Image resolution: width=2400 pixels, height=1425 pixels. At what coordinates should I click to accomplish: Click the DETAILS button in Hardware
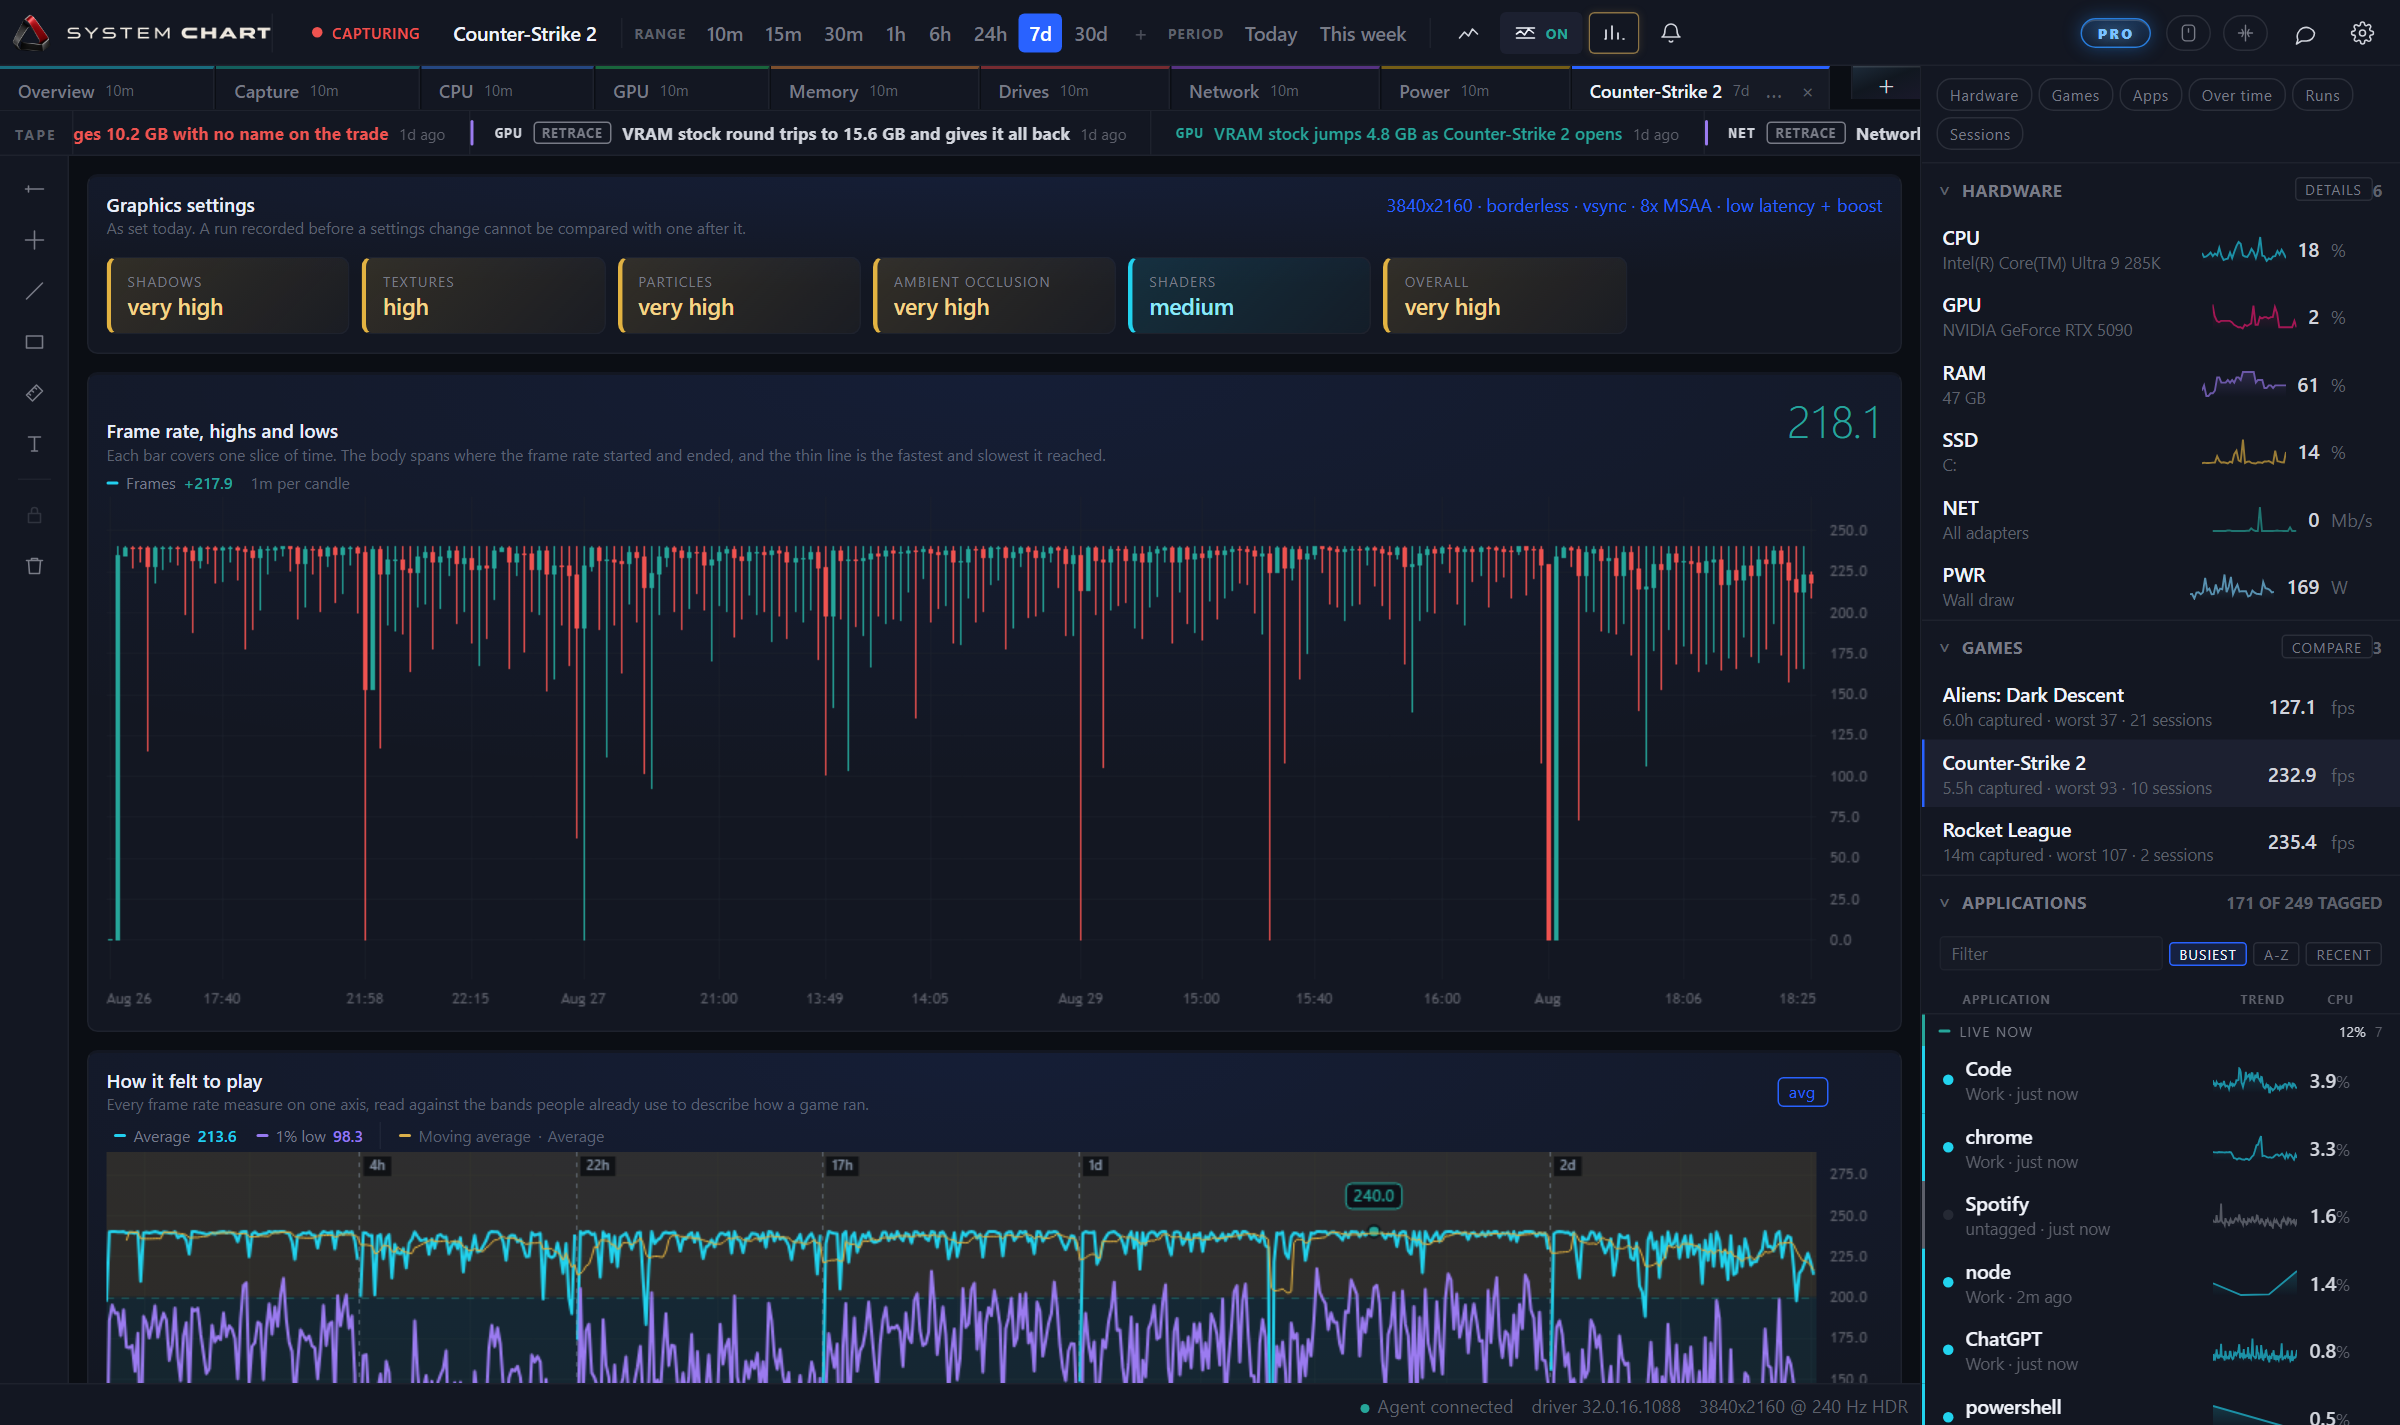click(2333, 190)
